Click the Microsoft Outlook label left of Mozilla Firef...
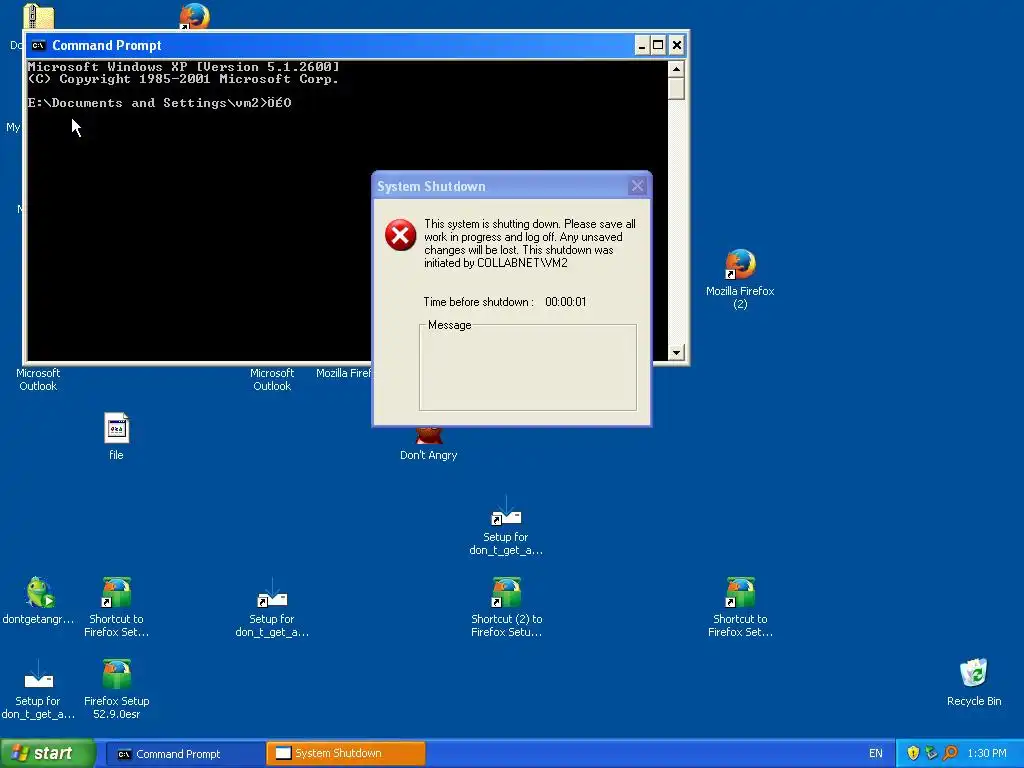The height and width of the screenshot is (768, 1024). pos(272,379)
